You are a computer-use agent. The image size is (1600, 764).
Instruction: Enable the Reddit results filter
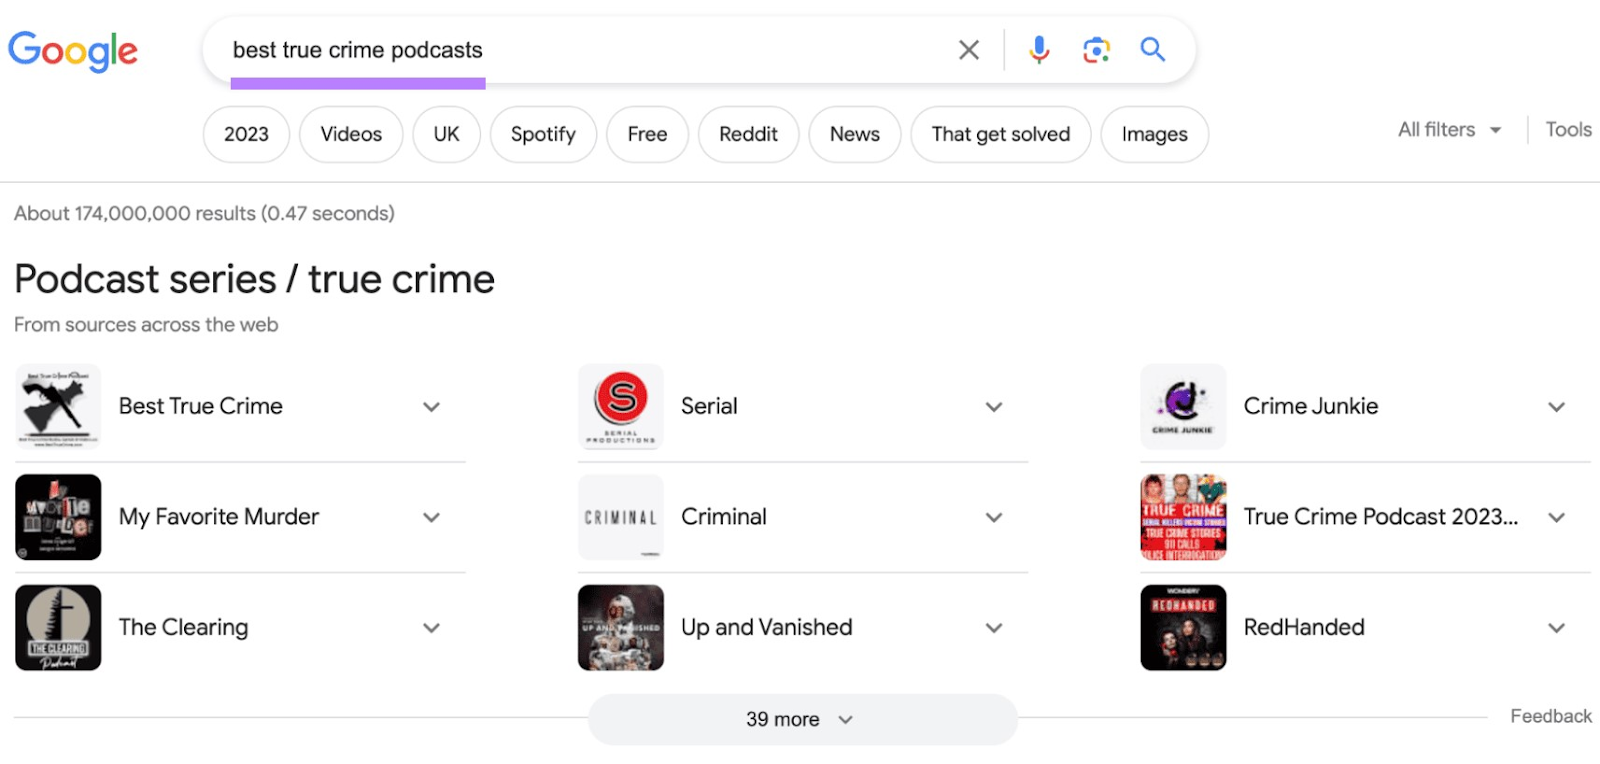pyautogui.click(x=748, y=134)
